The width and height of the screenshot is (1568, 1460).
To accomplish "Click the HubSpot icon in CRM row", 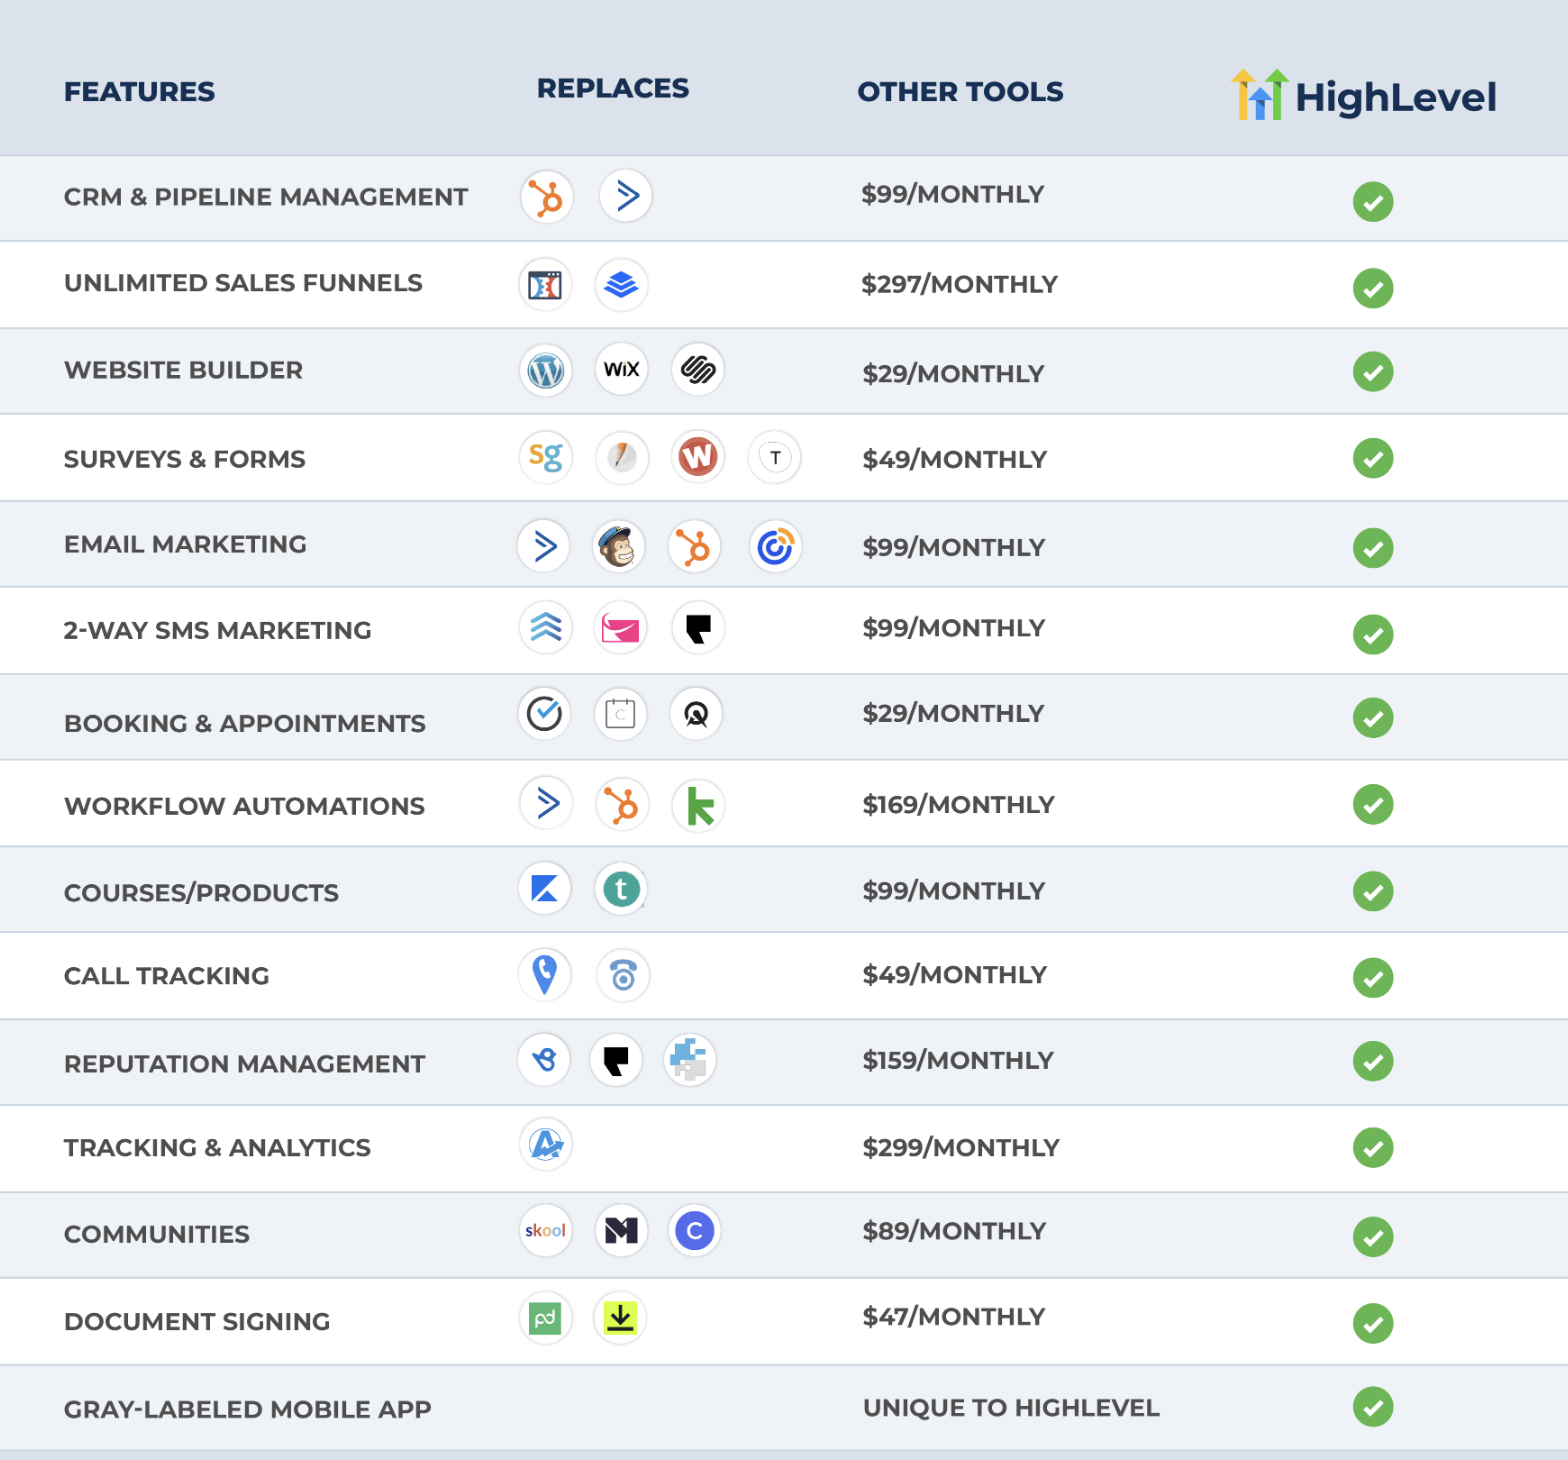I will pos(547,197).
